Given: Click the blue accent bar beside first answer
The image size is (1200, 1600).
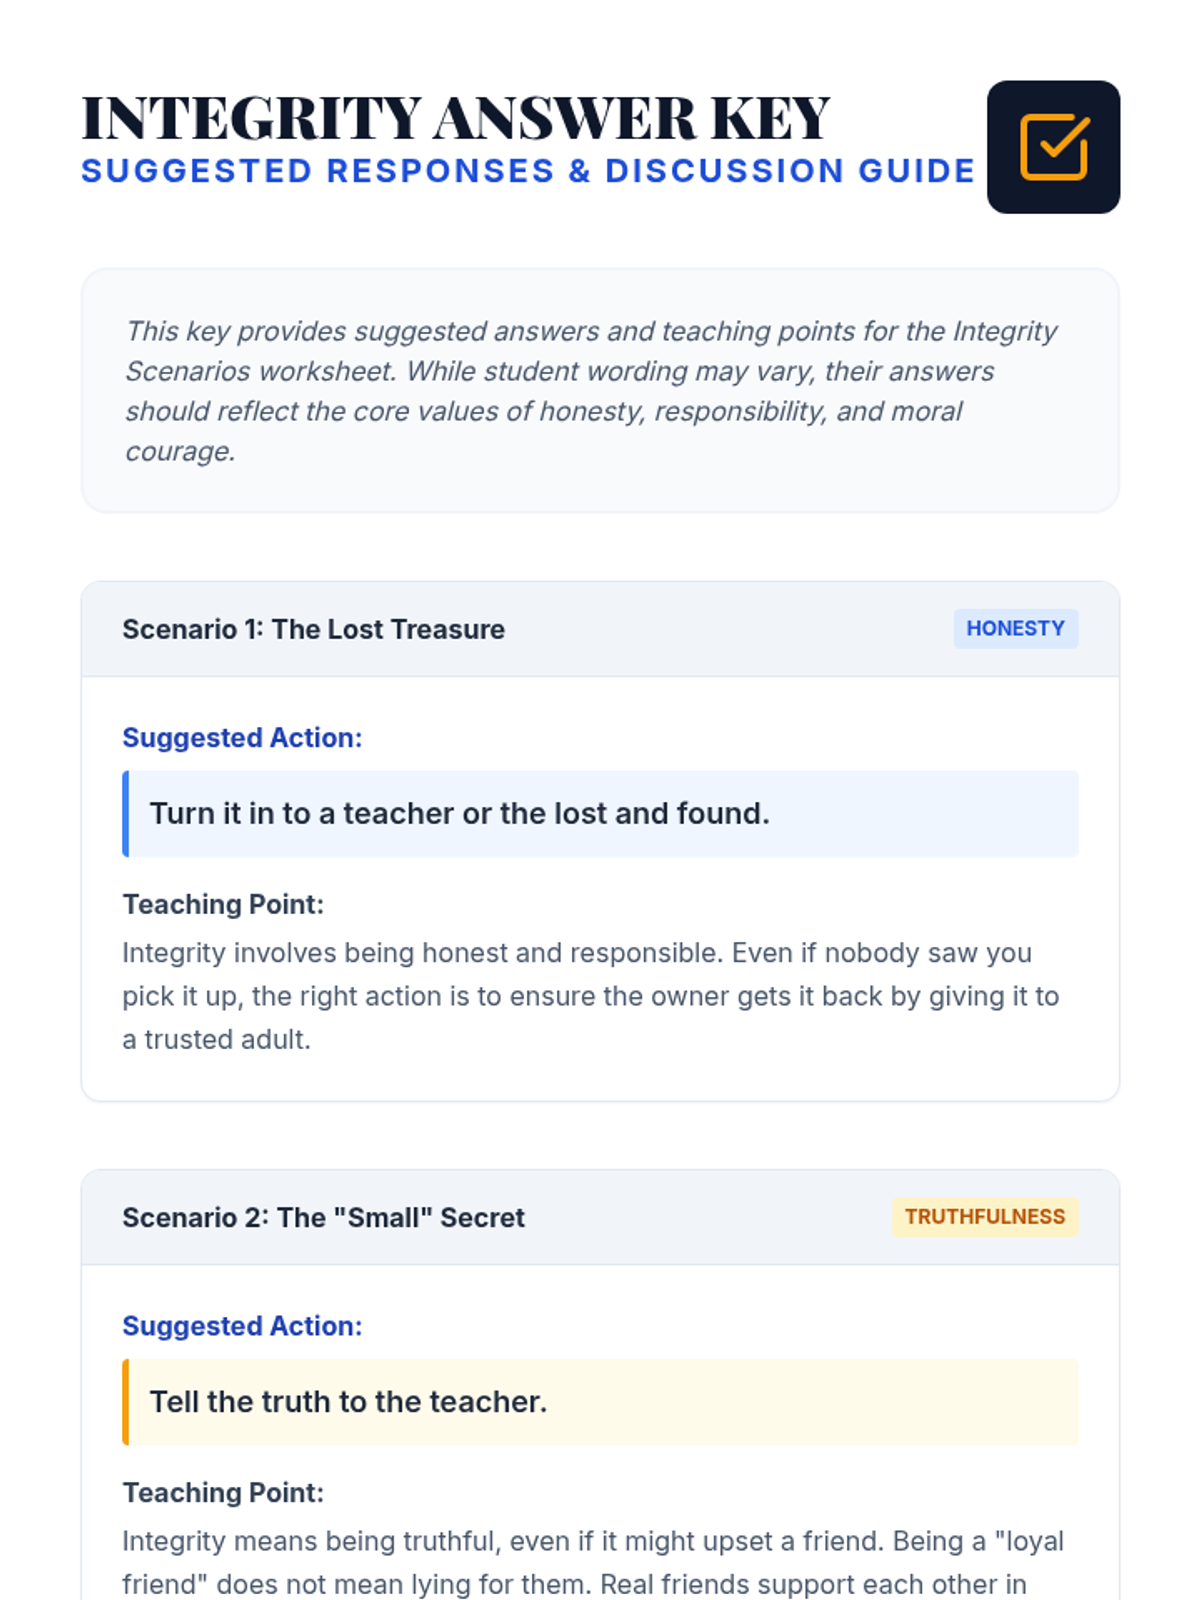Looking at the screenshot, I should (126, 814).
